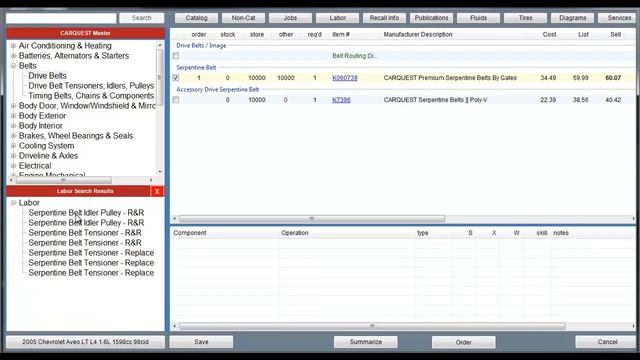Click the Operation column header

tap(295, 233)
